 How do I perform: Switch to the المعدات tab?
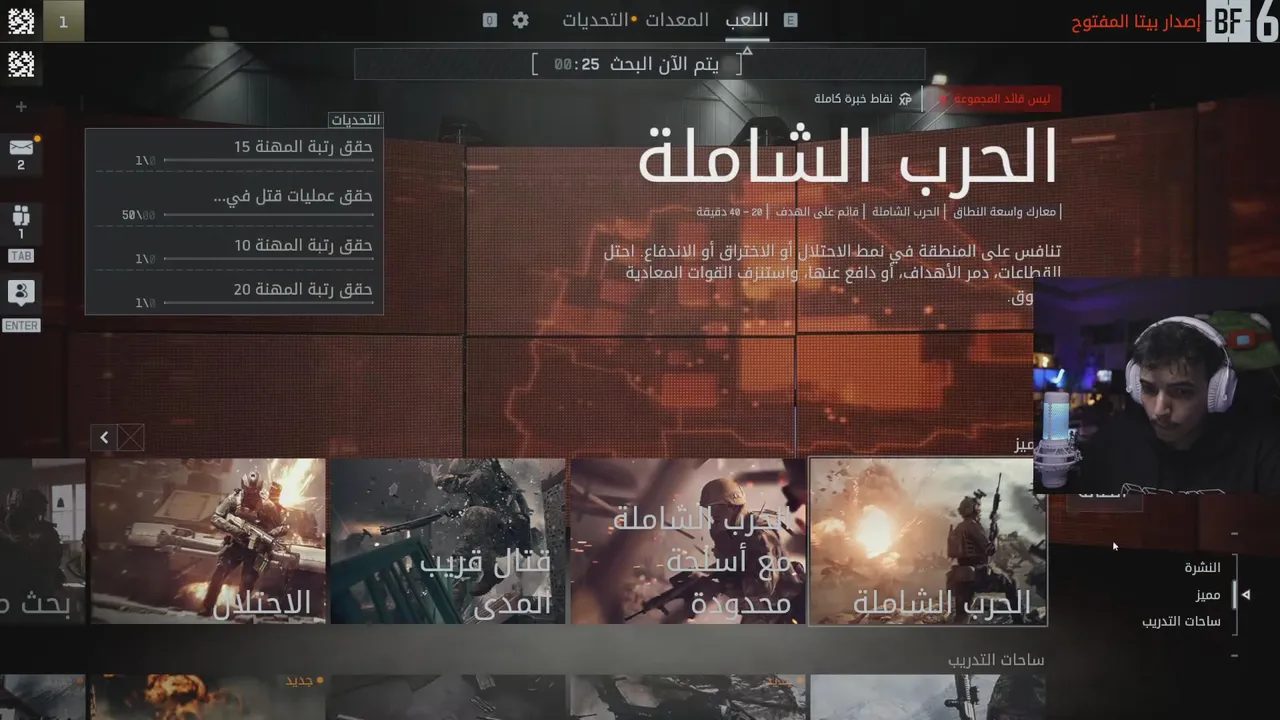click(x=677, y=20)
